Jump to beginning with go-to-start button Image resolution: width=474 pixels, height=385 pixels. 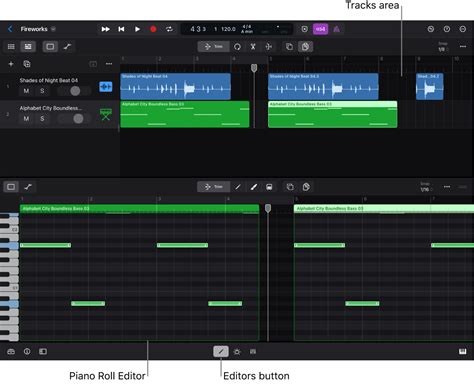click(121, 29)
